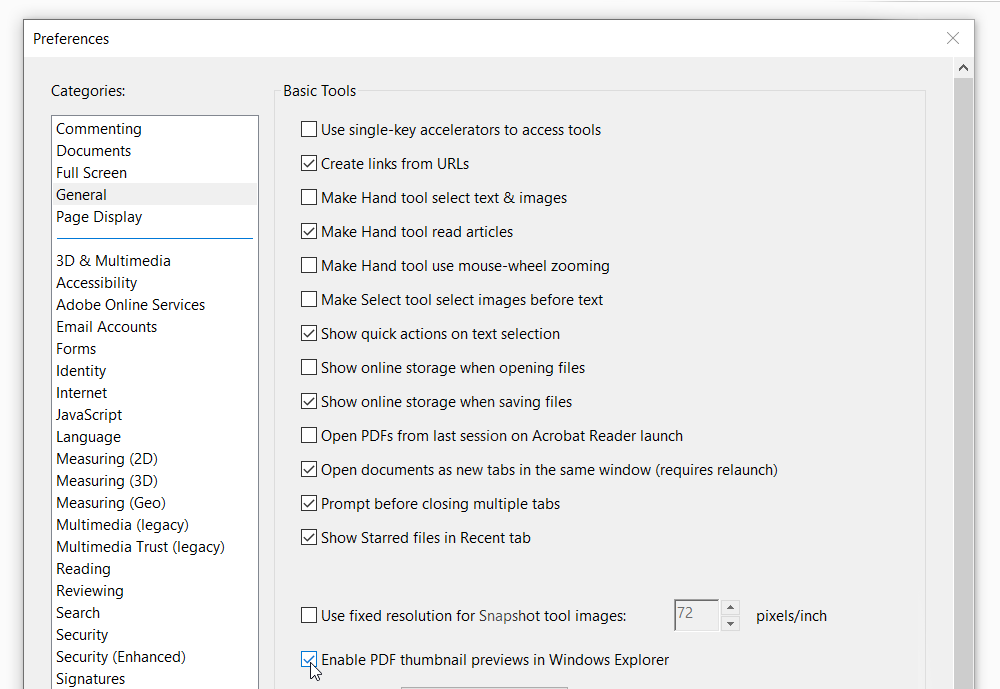The height and width of the screenshot is (689, 1000).
Task: Select the Accessibility category
Action: click(x=96, y=283)
